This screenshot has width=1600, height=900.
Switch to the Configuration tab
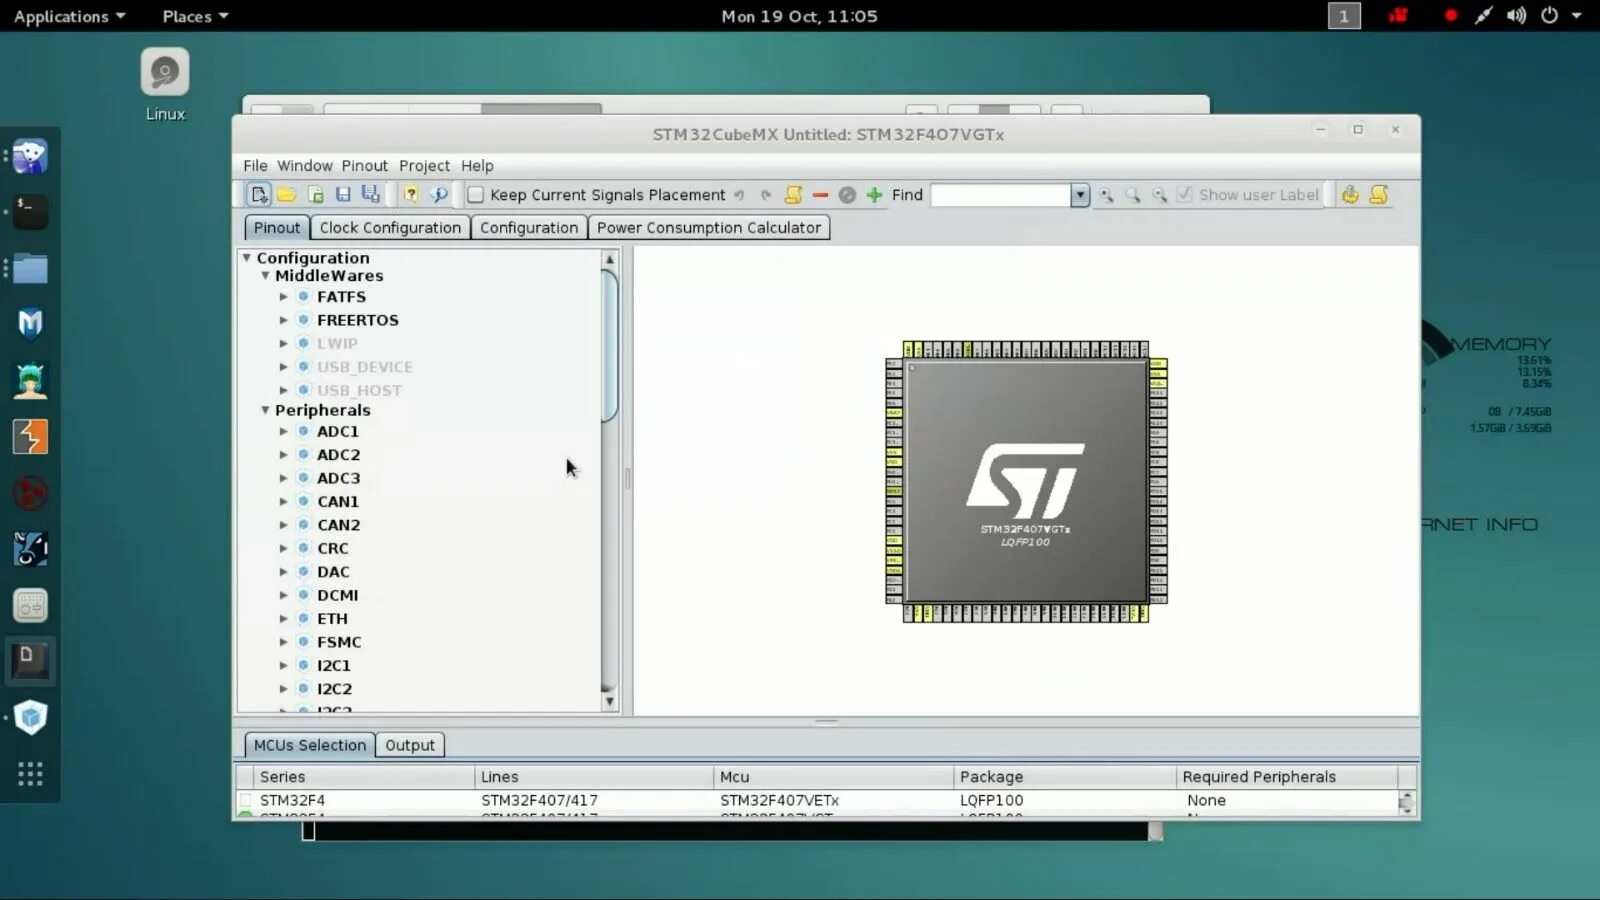(529, 228)
